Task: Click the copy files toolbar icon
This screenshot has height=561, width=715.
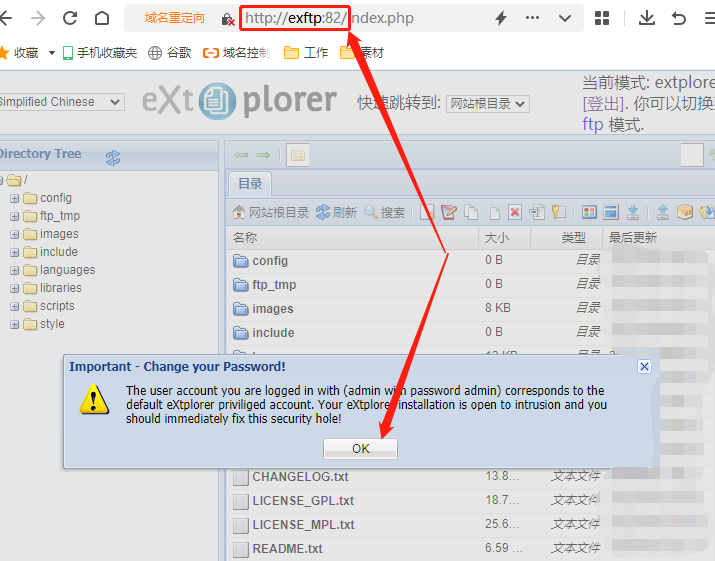Action: pos(471,212)
